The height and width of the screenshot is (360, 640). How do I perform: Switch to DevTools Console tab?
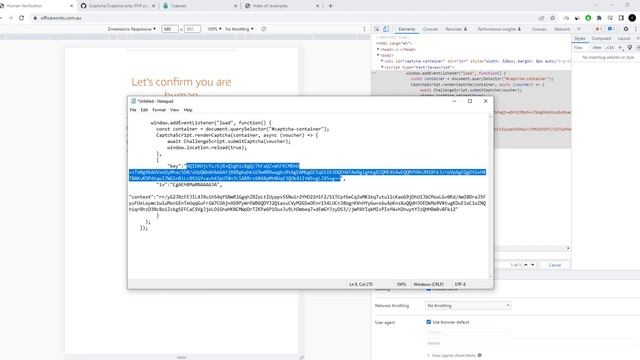pos(430,29)
